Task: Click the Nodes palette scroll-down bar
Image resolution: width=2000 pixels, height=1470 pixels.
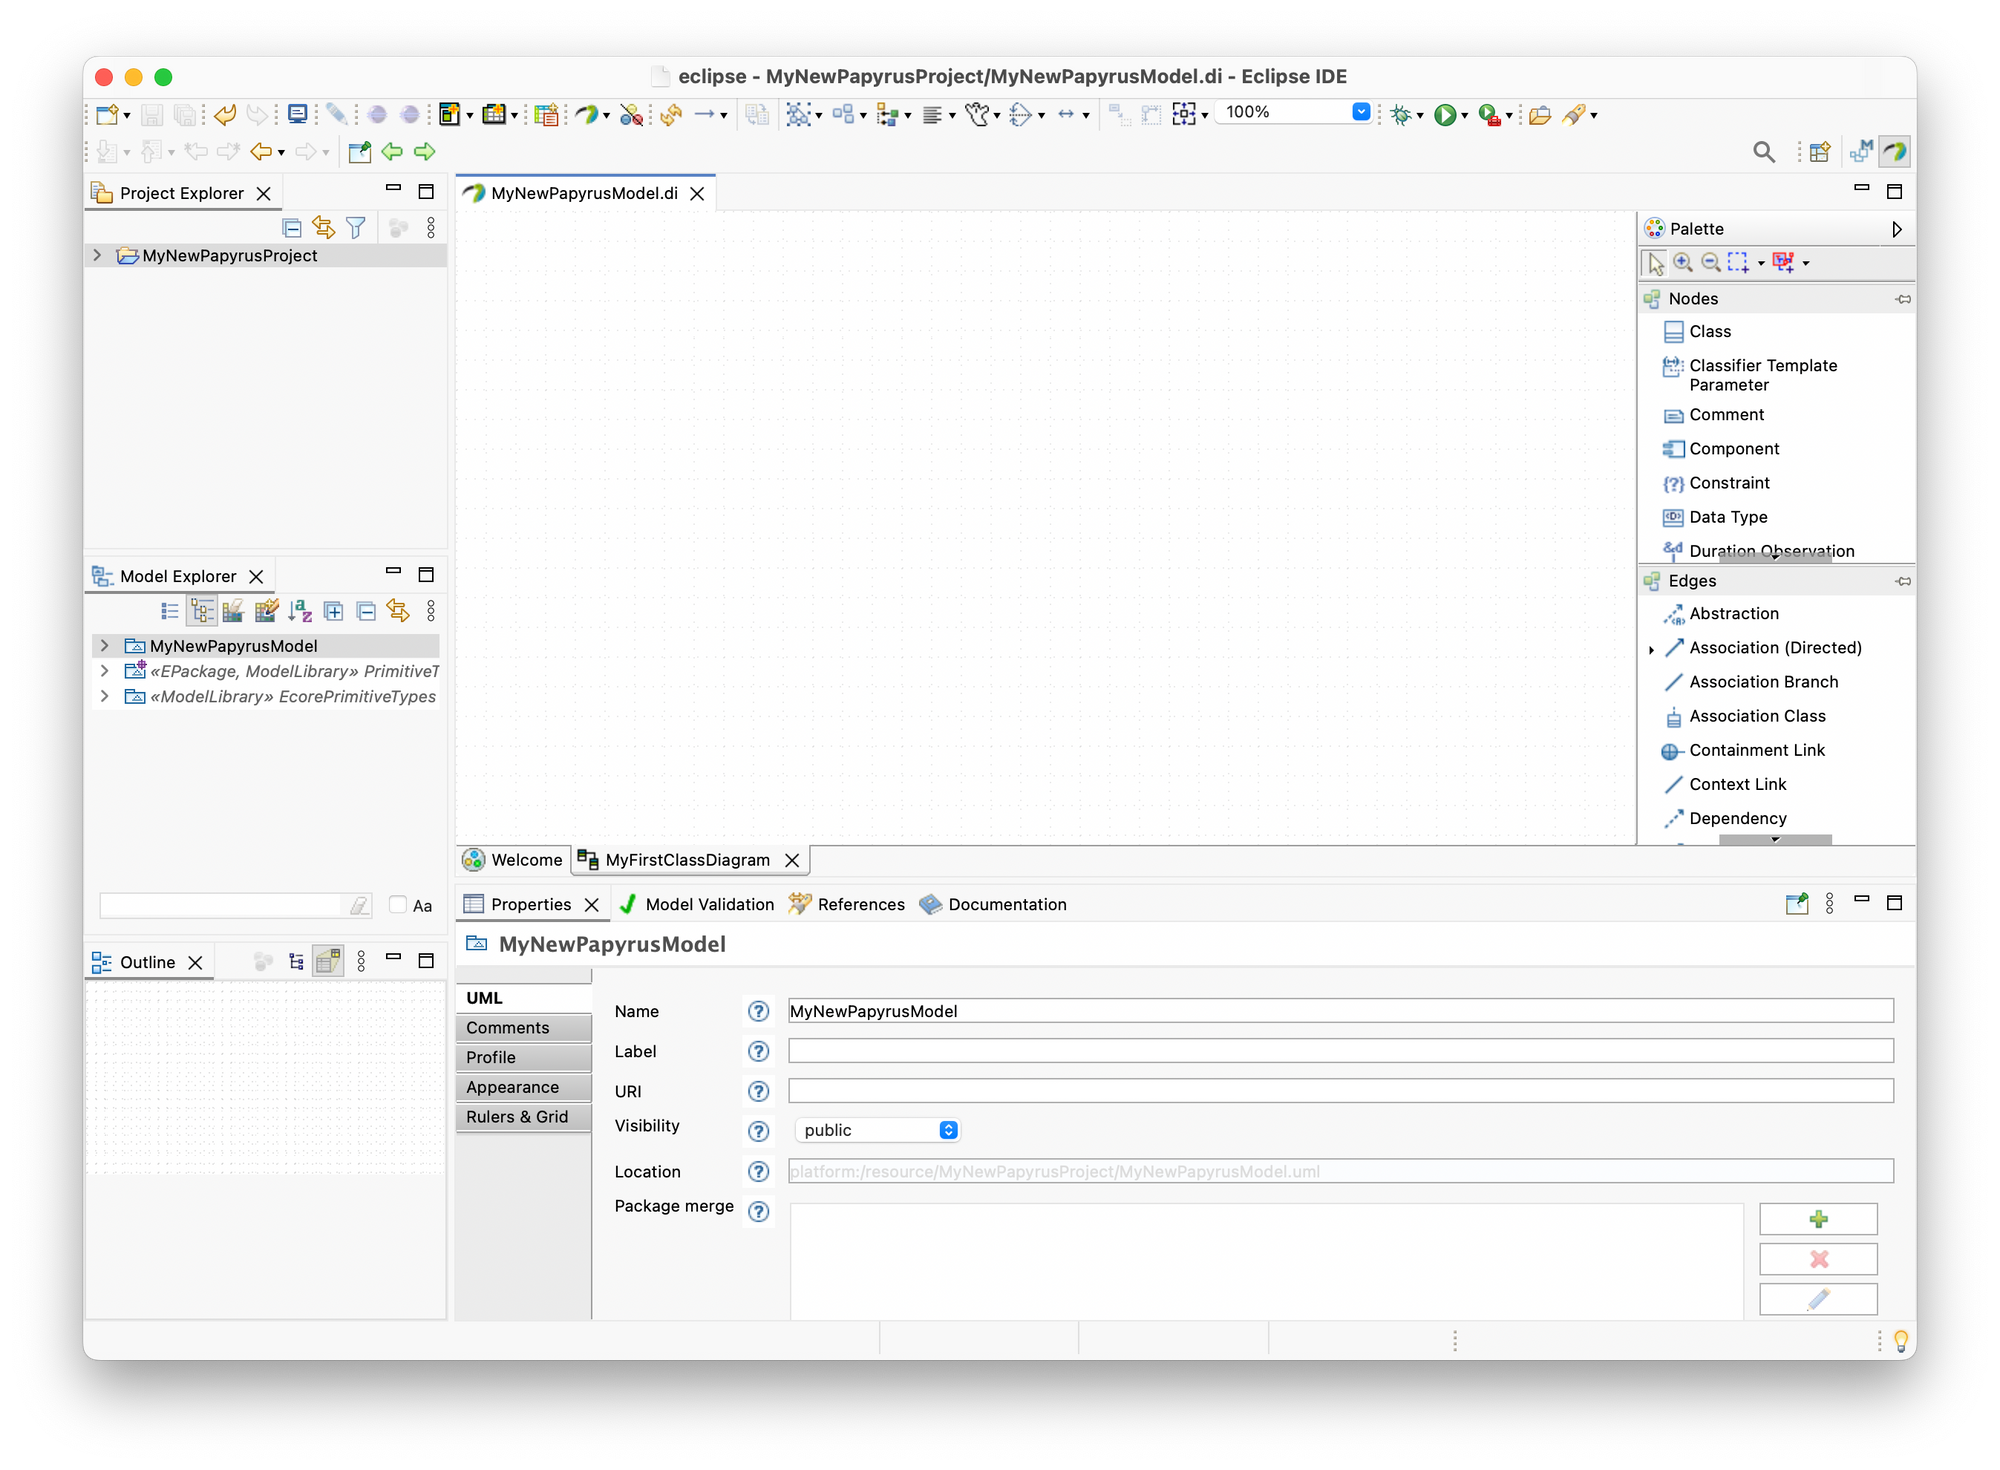Action: point(1775,557)
